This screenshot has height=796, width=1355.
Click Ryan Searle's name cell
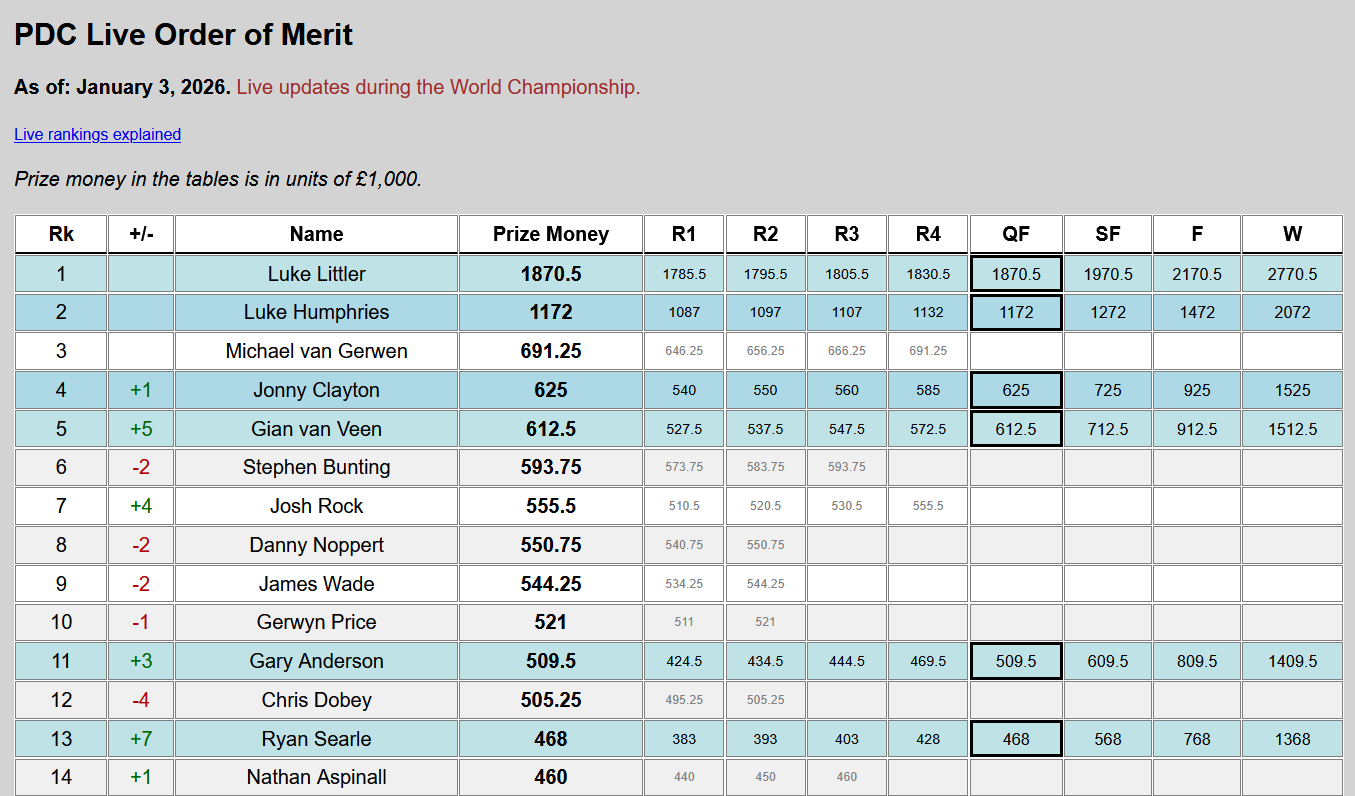316,739
